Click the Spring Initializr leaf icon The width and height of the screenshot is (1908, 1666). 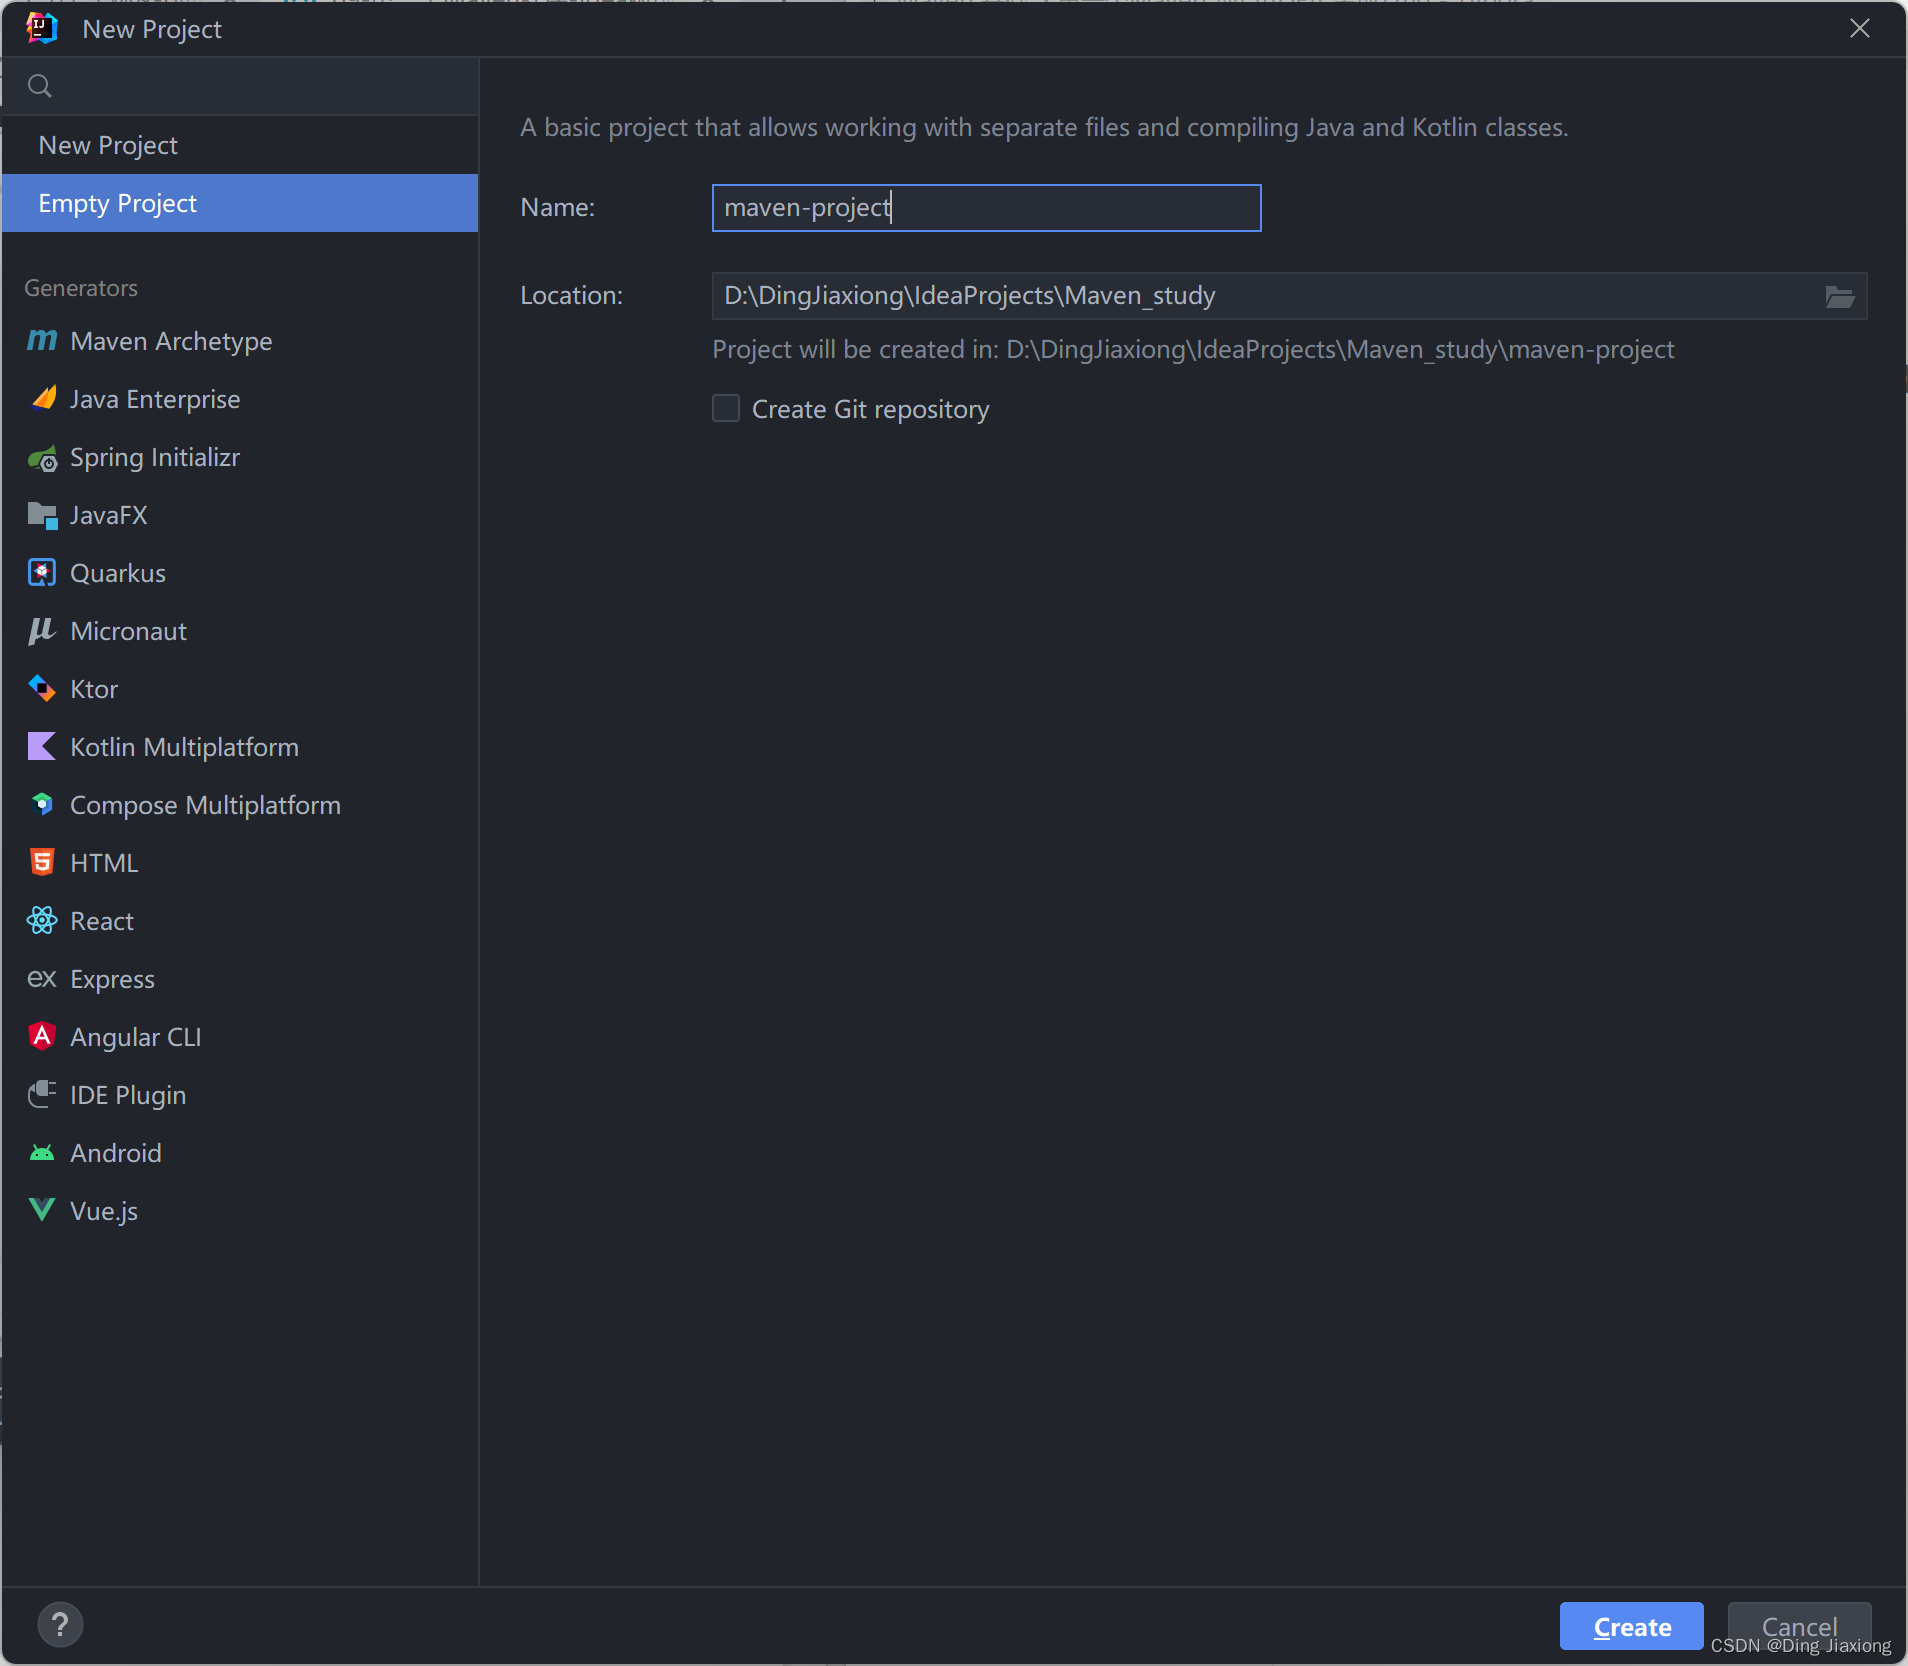[42, 458]
